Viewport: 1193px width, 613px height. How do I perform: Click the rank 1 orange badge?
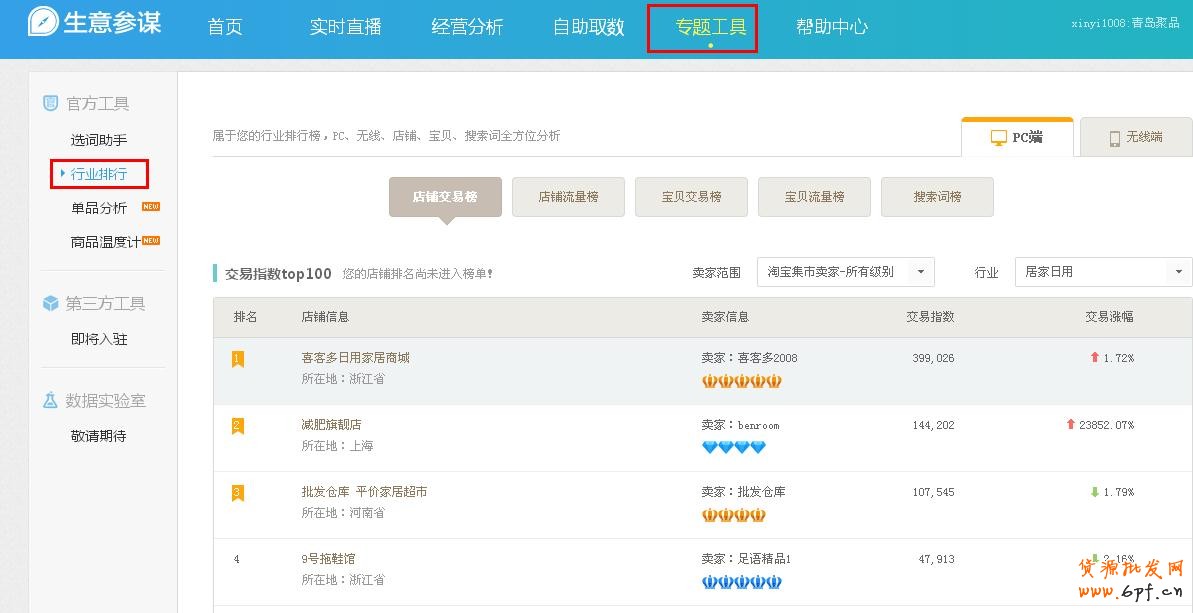click(x=238, y=358)
